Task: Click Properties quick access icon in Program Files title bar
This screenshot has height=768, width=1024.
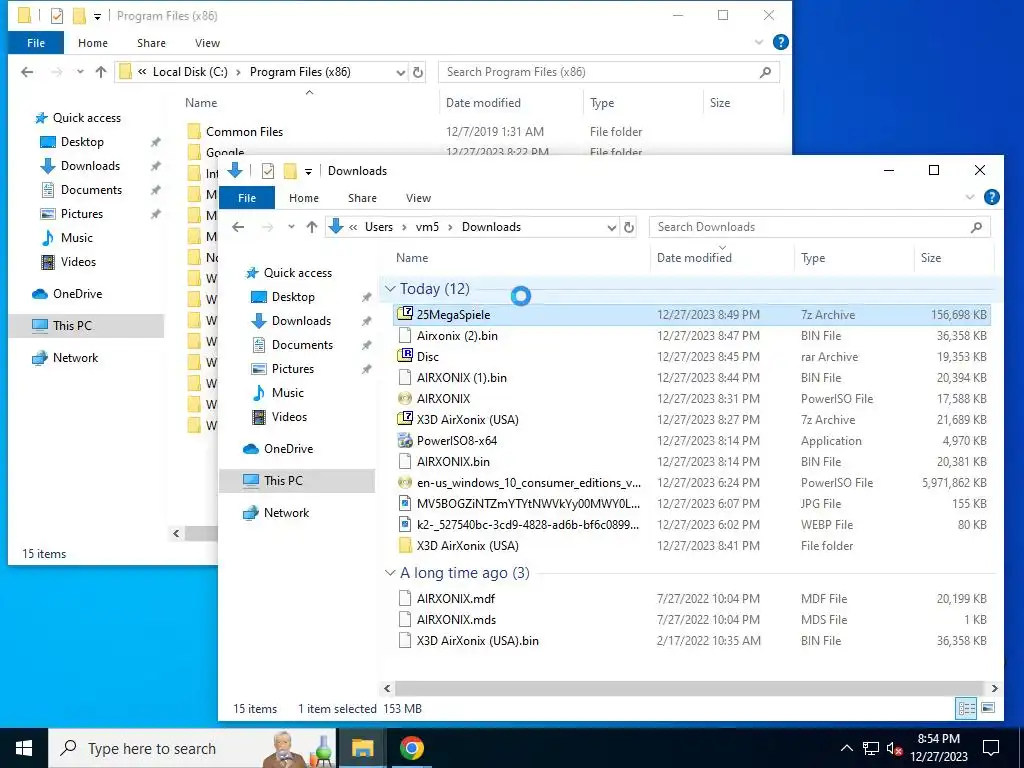Action: click(57, 16)
